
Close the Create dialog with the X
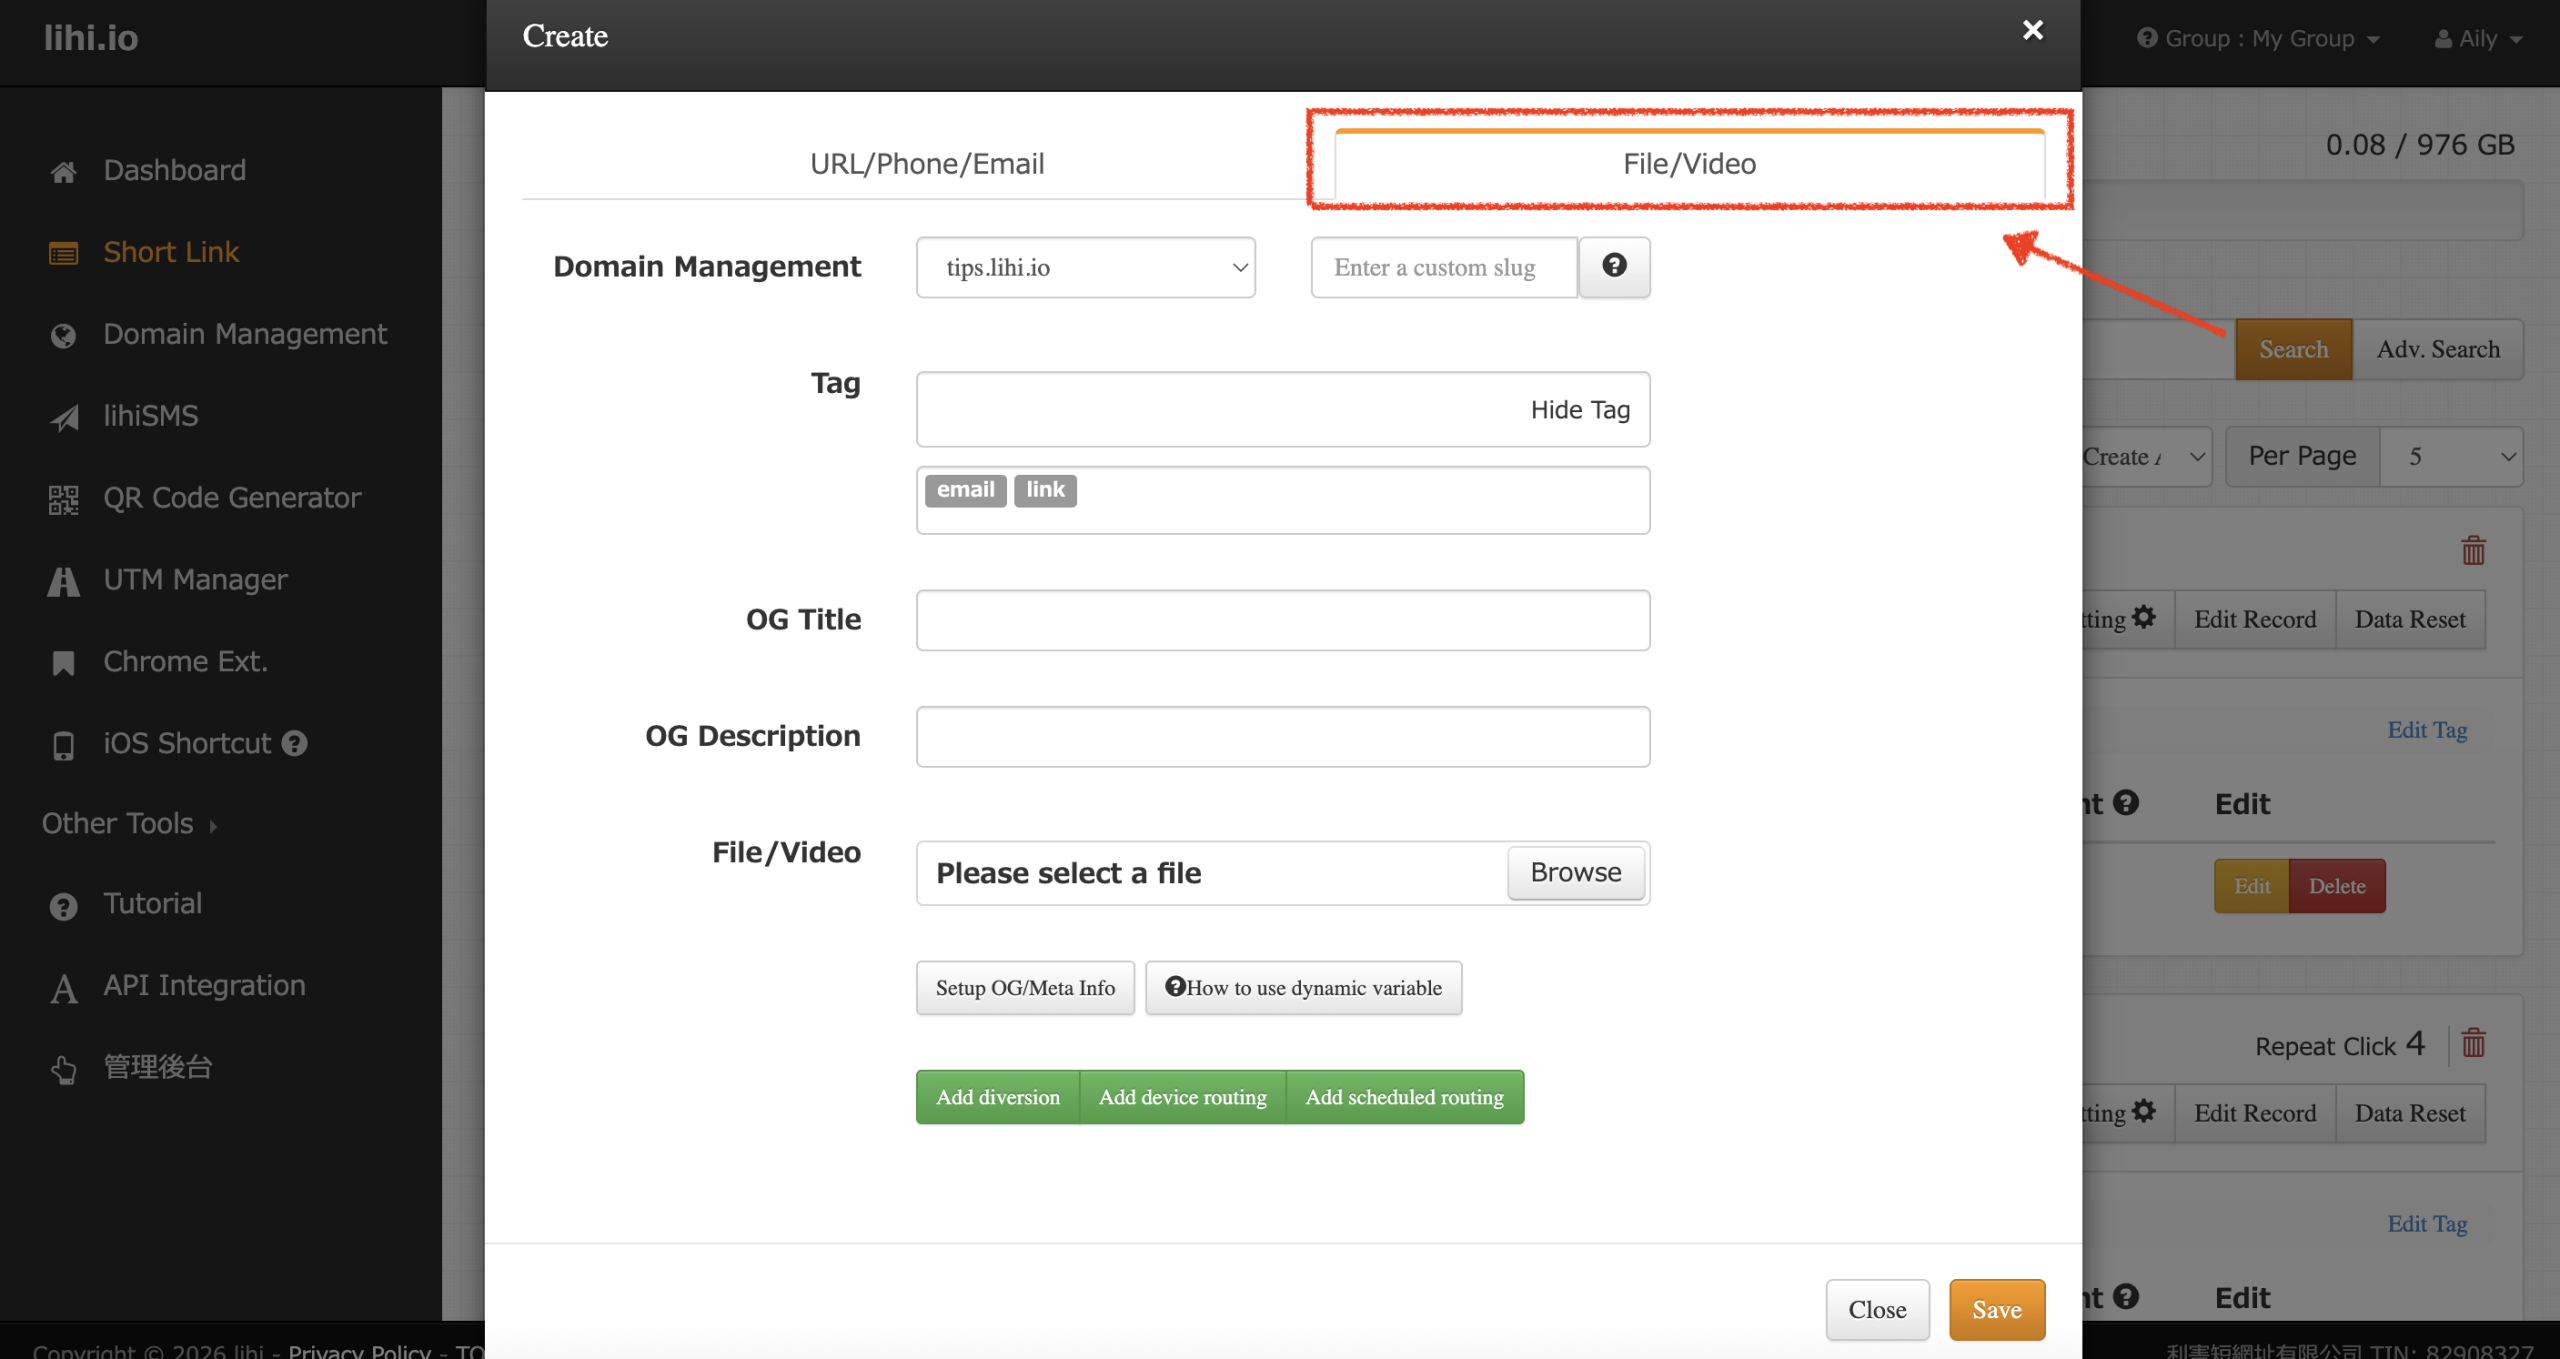(2032, 30)
